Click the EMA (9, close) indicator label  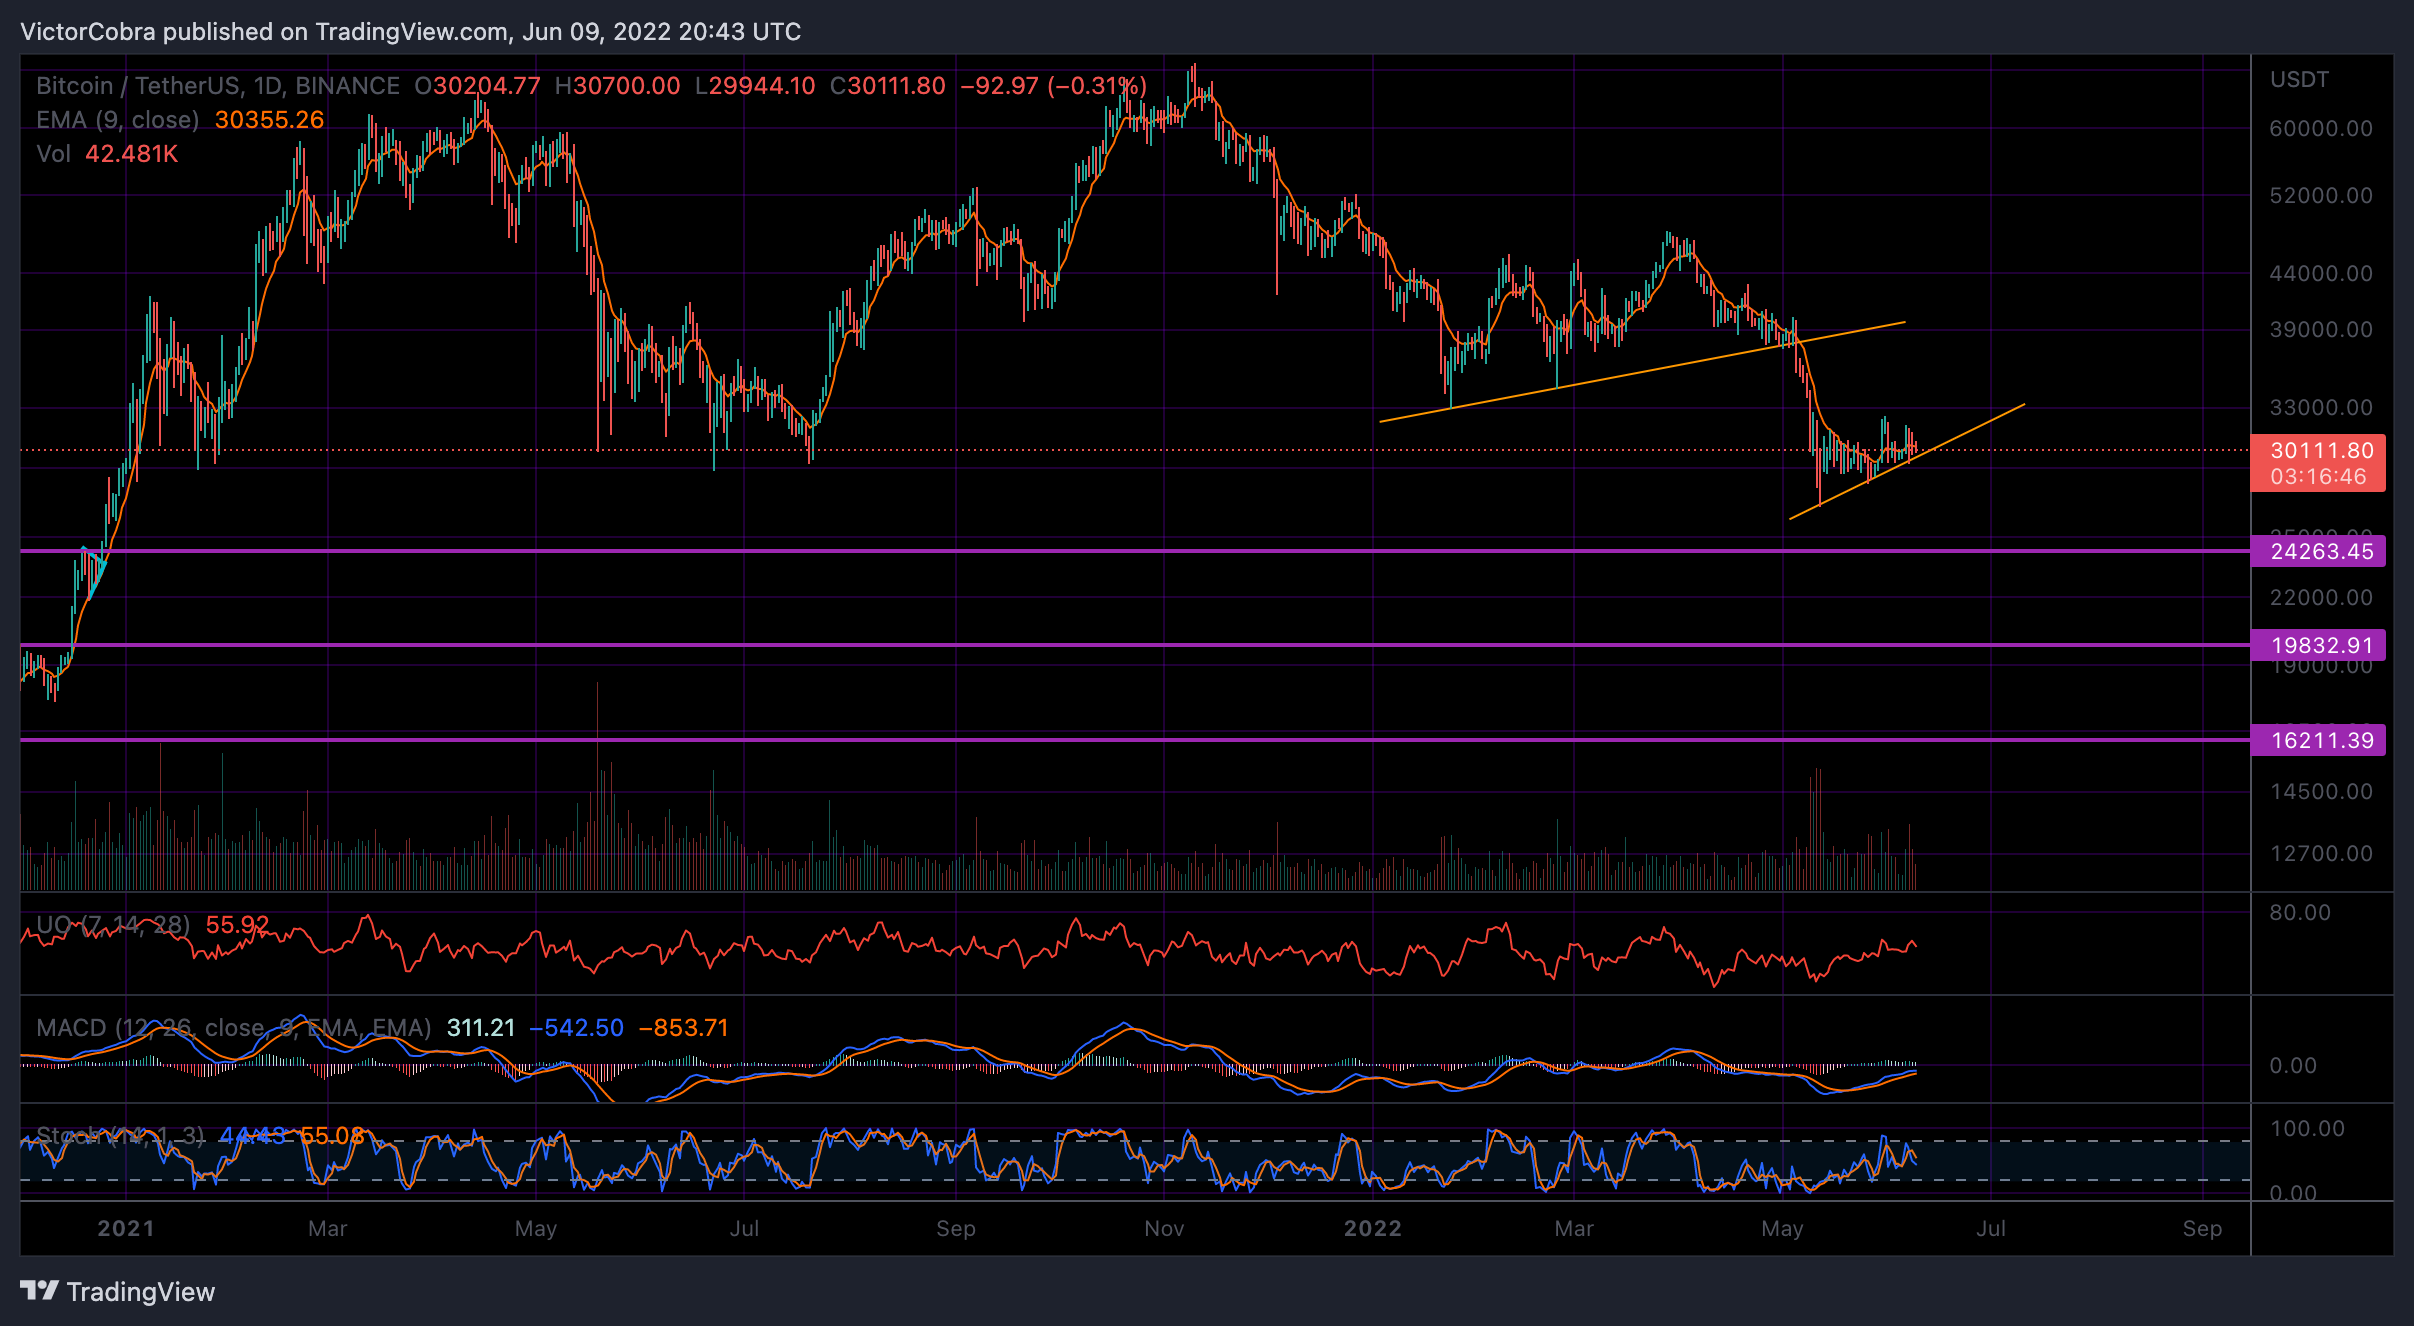[118, 120]
